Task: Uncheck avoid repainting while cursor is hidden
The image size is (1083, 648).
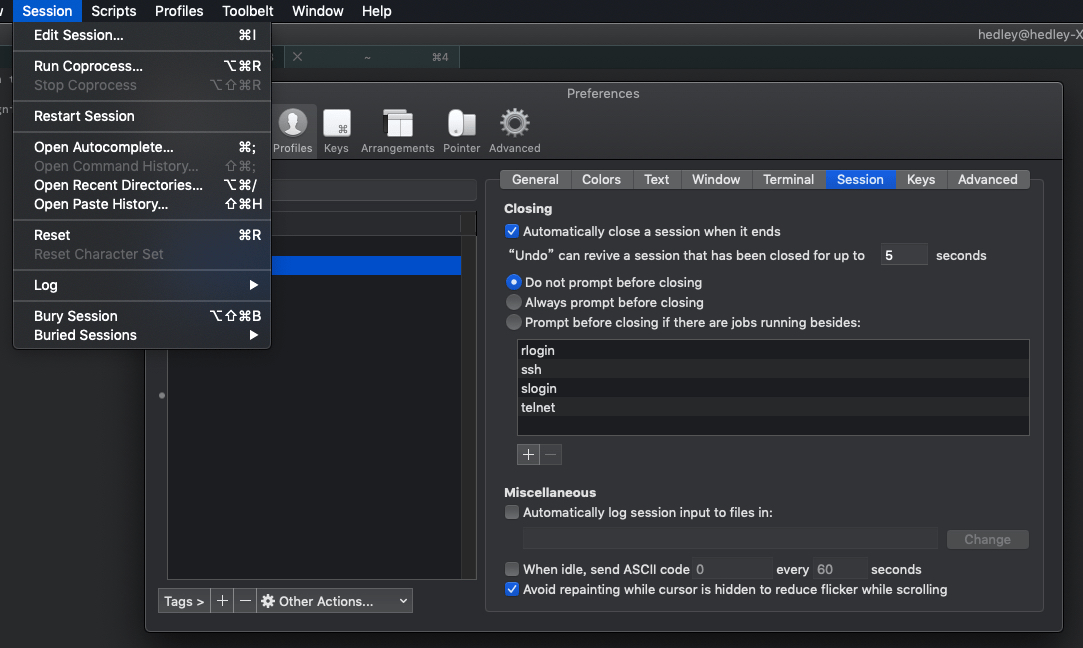Action: click(512, 589)
